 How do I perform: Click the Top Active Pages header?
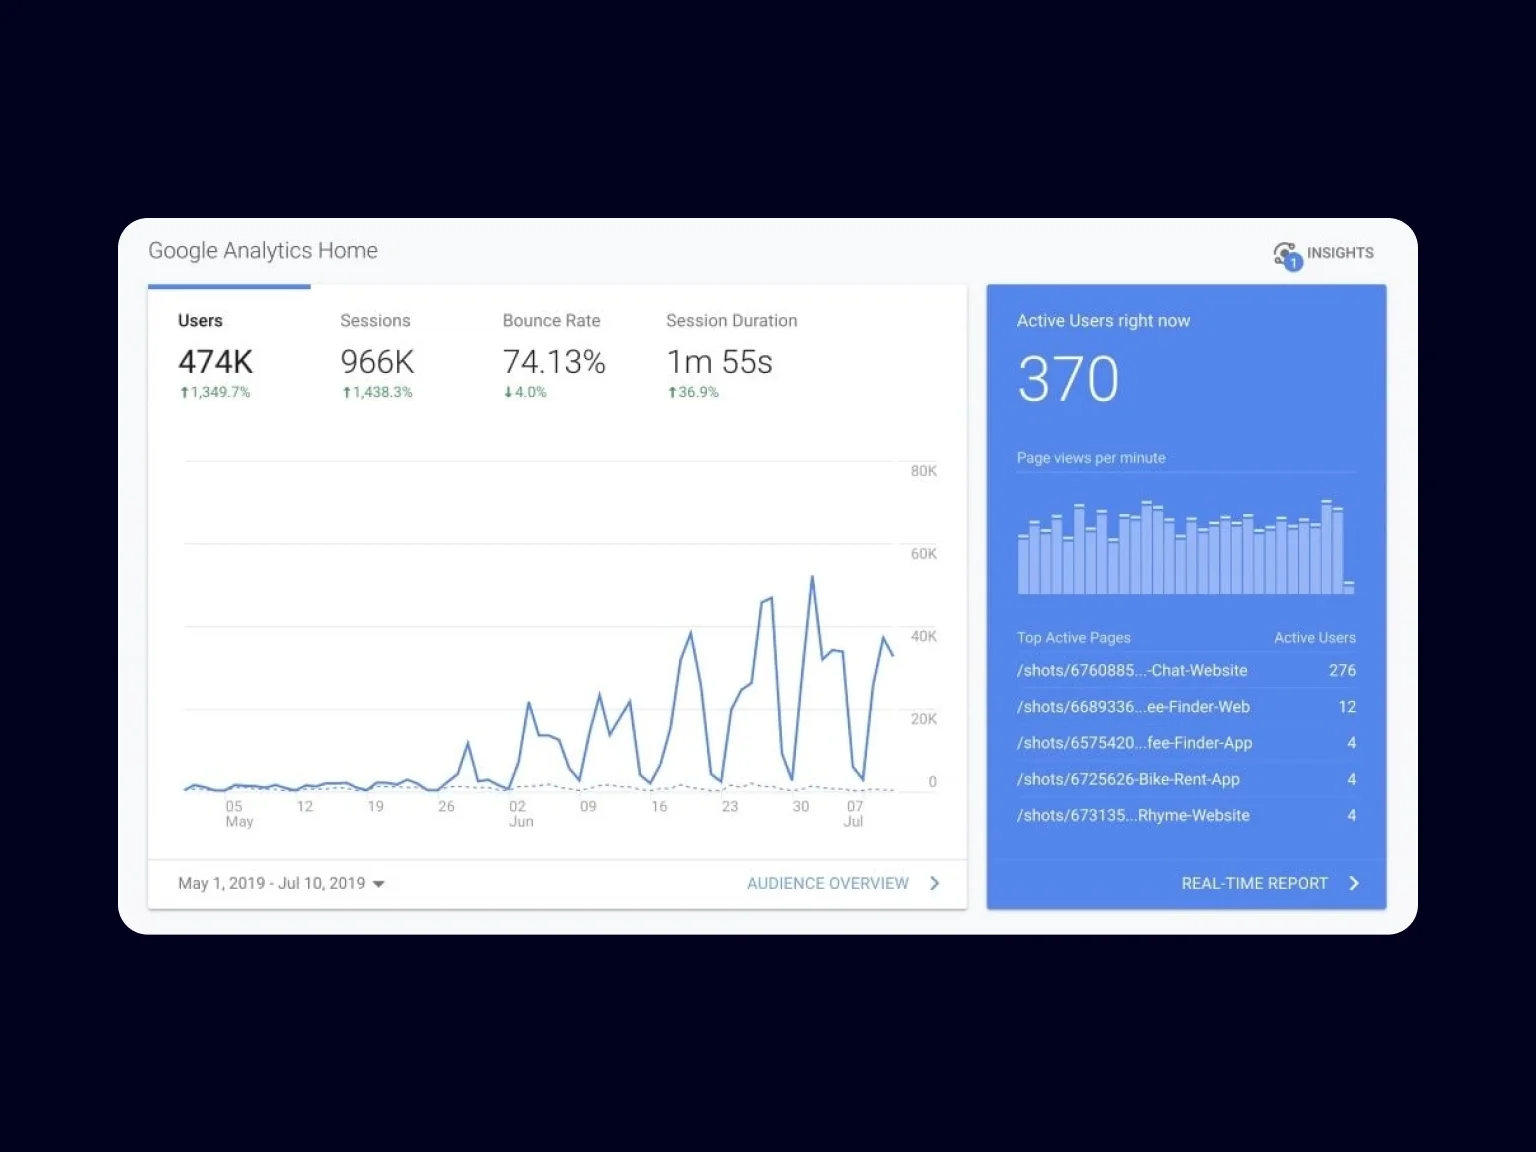1074,638
